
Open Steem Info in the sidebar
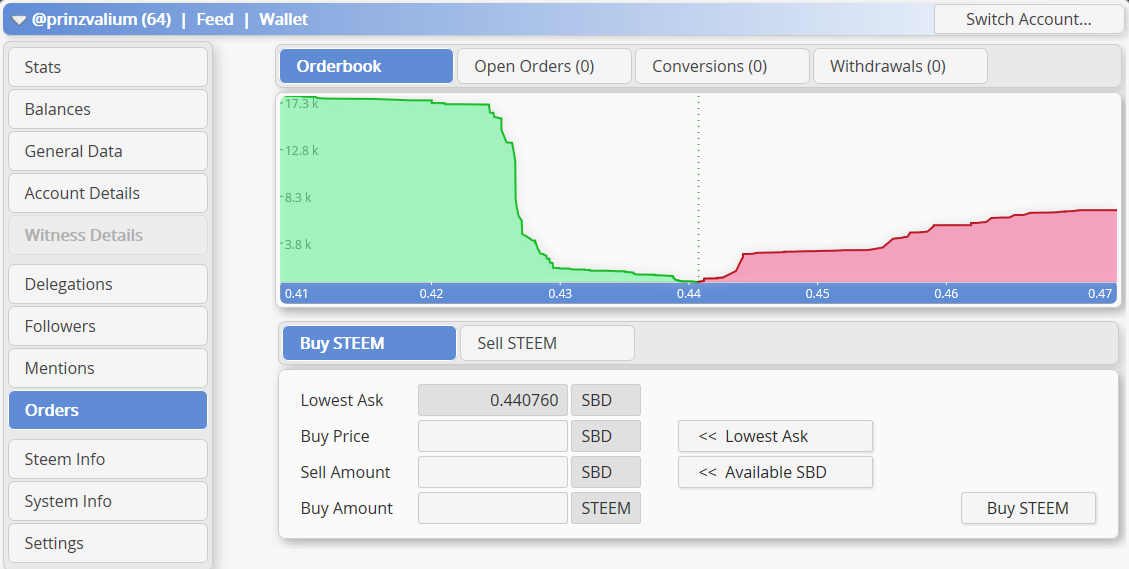click(x=108, y=459)
